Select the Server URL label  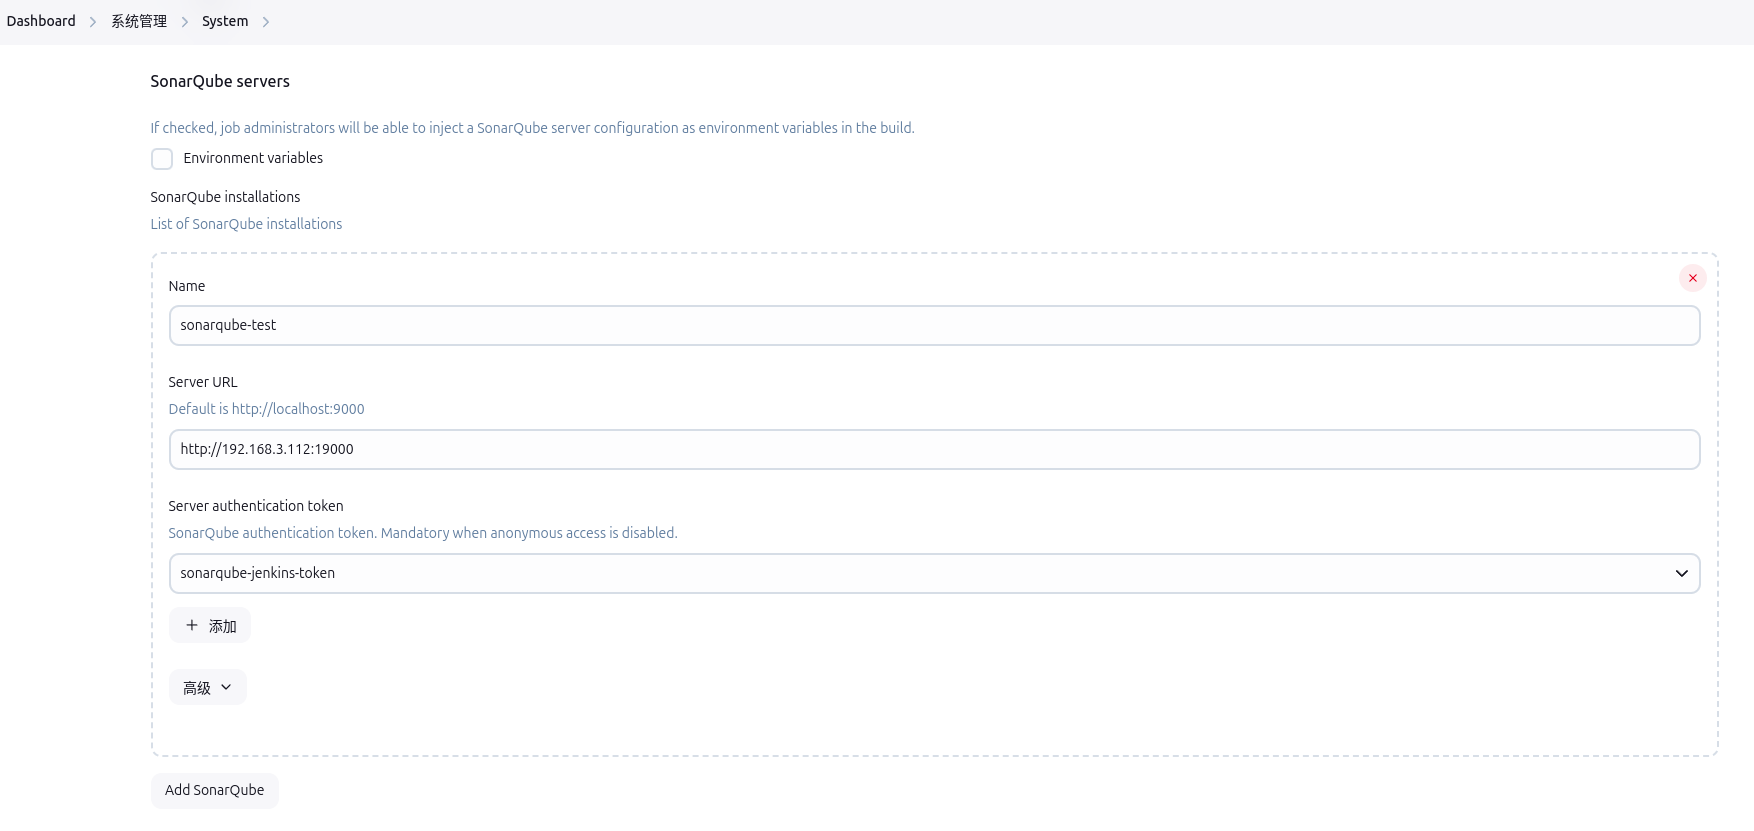203,382
